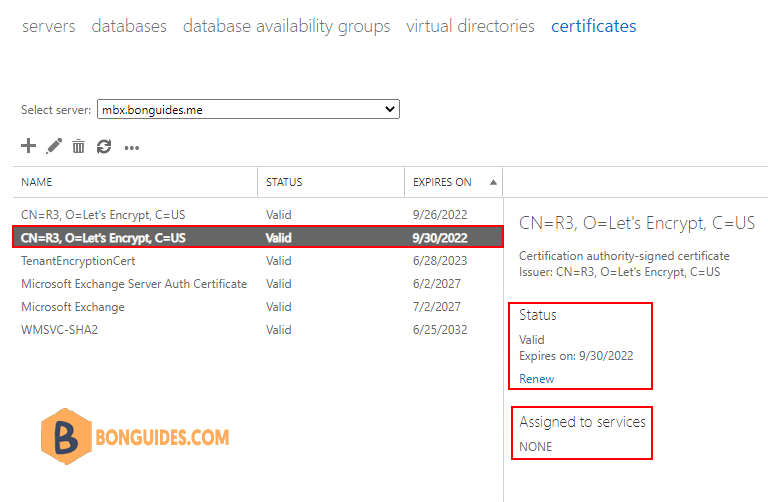Open the more options ellipsis menu
768x502 pixels.
(132, 148)
